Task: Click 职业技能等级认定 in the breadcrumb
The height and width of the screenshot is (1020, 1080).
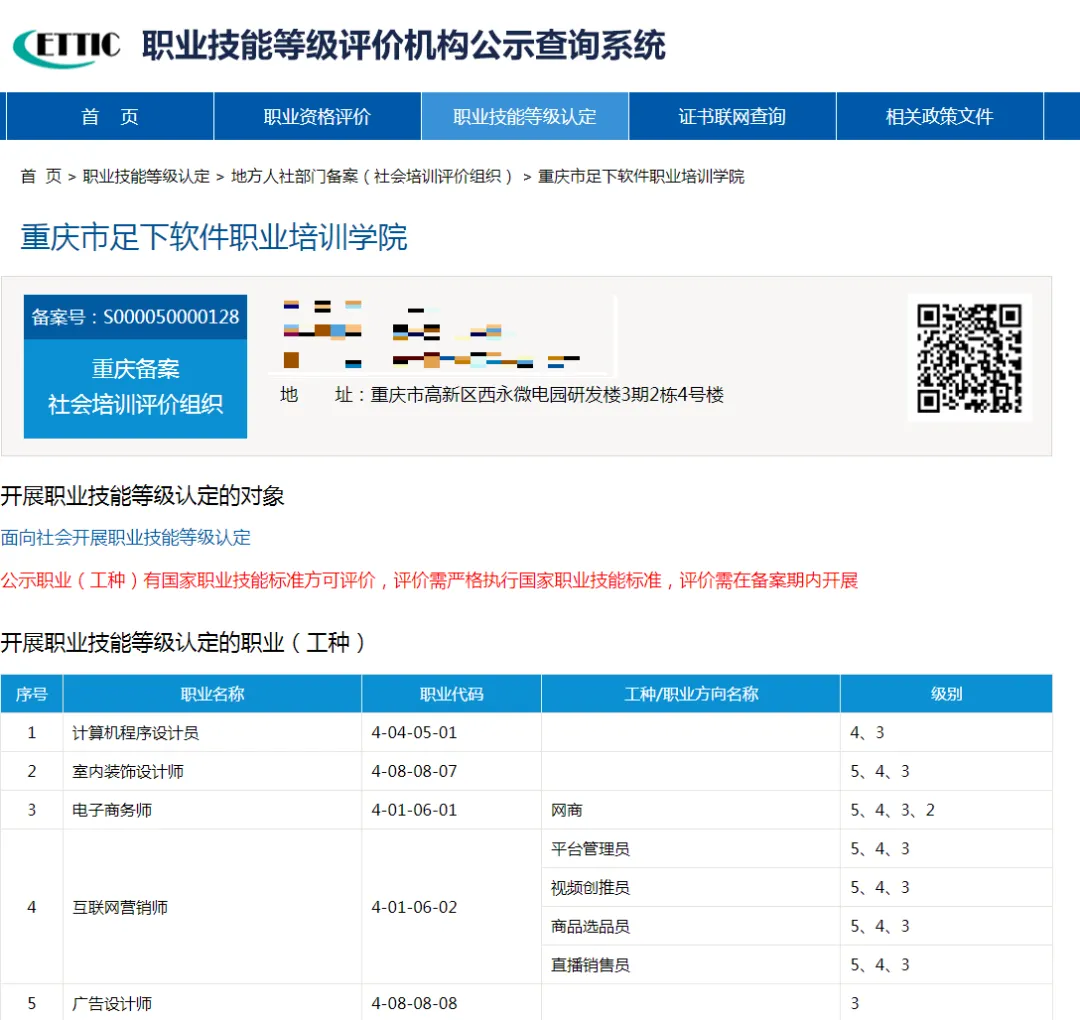Action: tap(146, 177)
